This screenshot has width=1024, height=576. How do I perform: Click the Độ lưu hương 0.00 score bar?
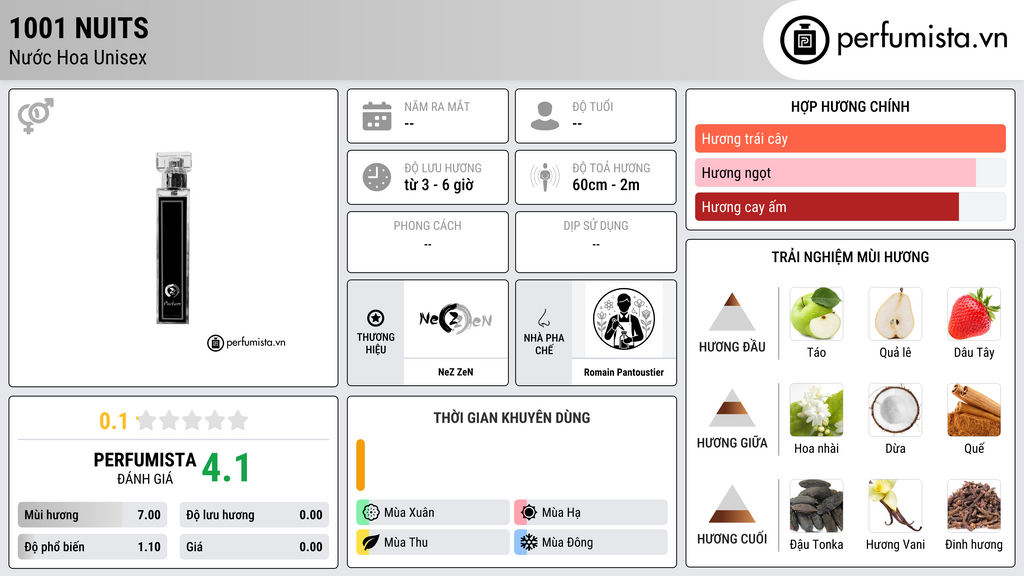pyautogui.click(x=254, y=515)
